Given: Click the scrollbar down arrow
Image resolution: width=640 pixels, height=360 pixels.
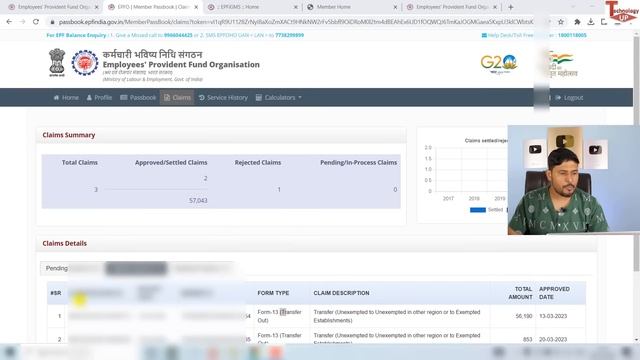Looking at the screenshot, I should pyautogui.click(x=636, y=340).
